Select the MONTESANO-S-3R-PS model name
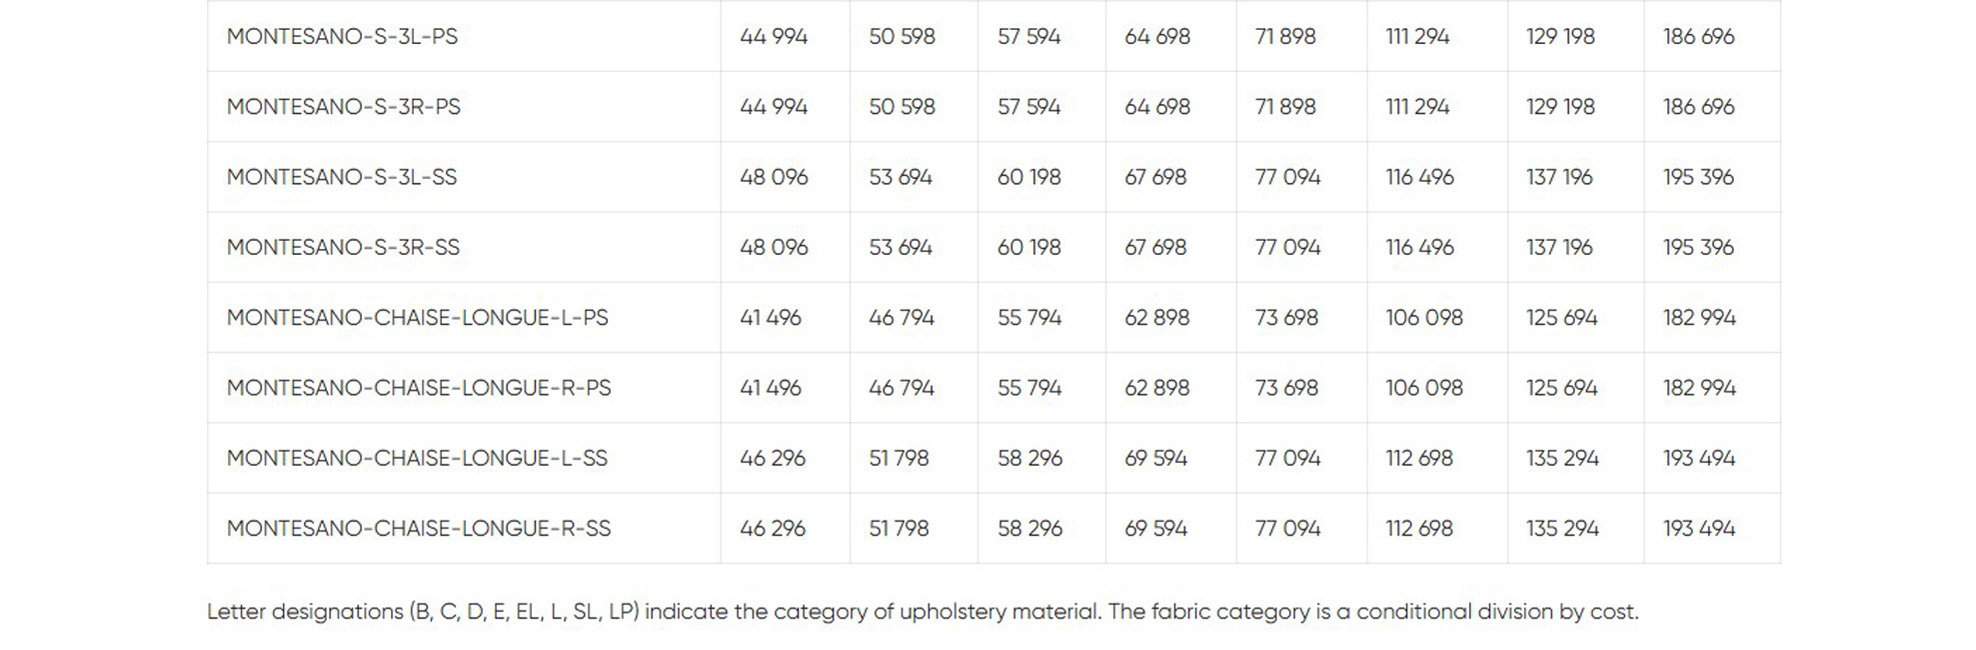1976x650 pixels. point(343,107)
